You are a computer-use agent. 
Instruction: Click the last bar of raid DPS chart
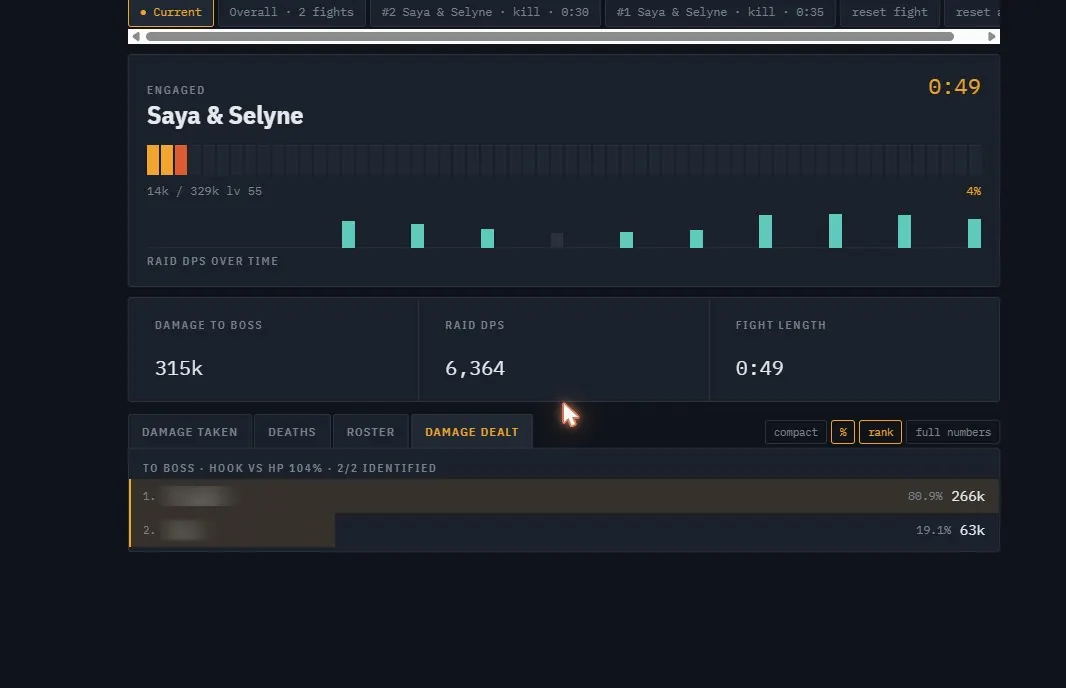[974, 233]
